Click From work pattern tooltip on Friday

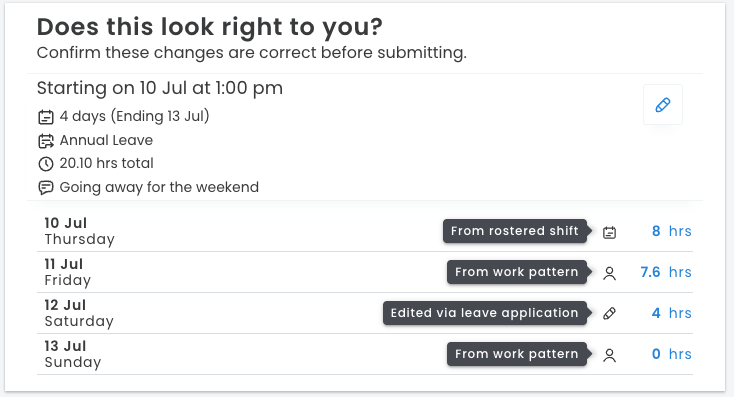517,272
